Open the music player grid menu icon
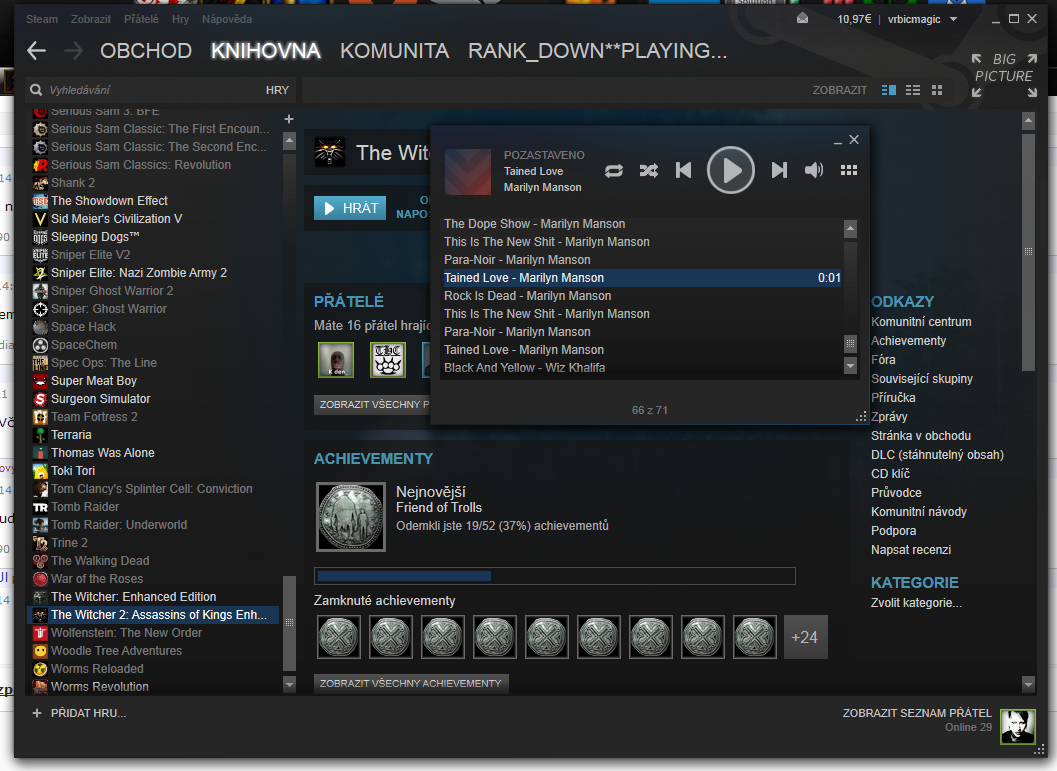This screenshot has height=771, width=1057. tap(849, 170)
